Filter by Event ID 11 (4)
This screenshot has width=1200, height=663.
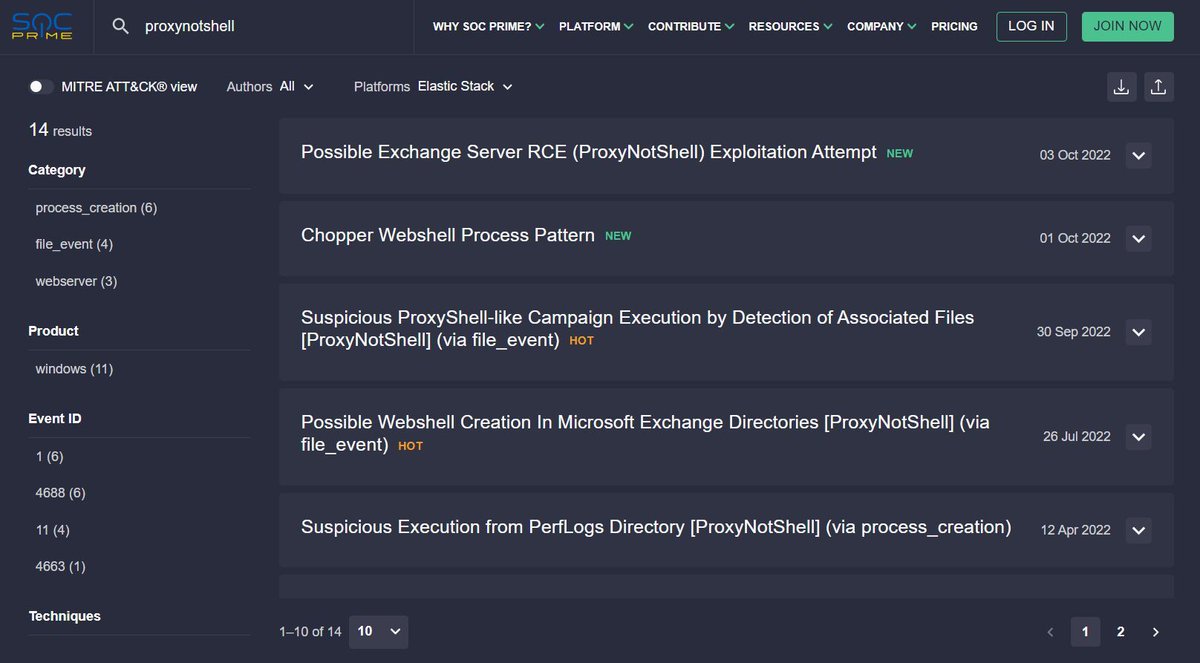(x=53, y=529)
